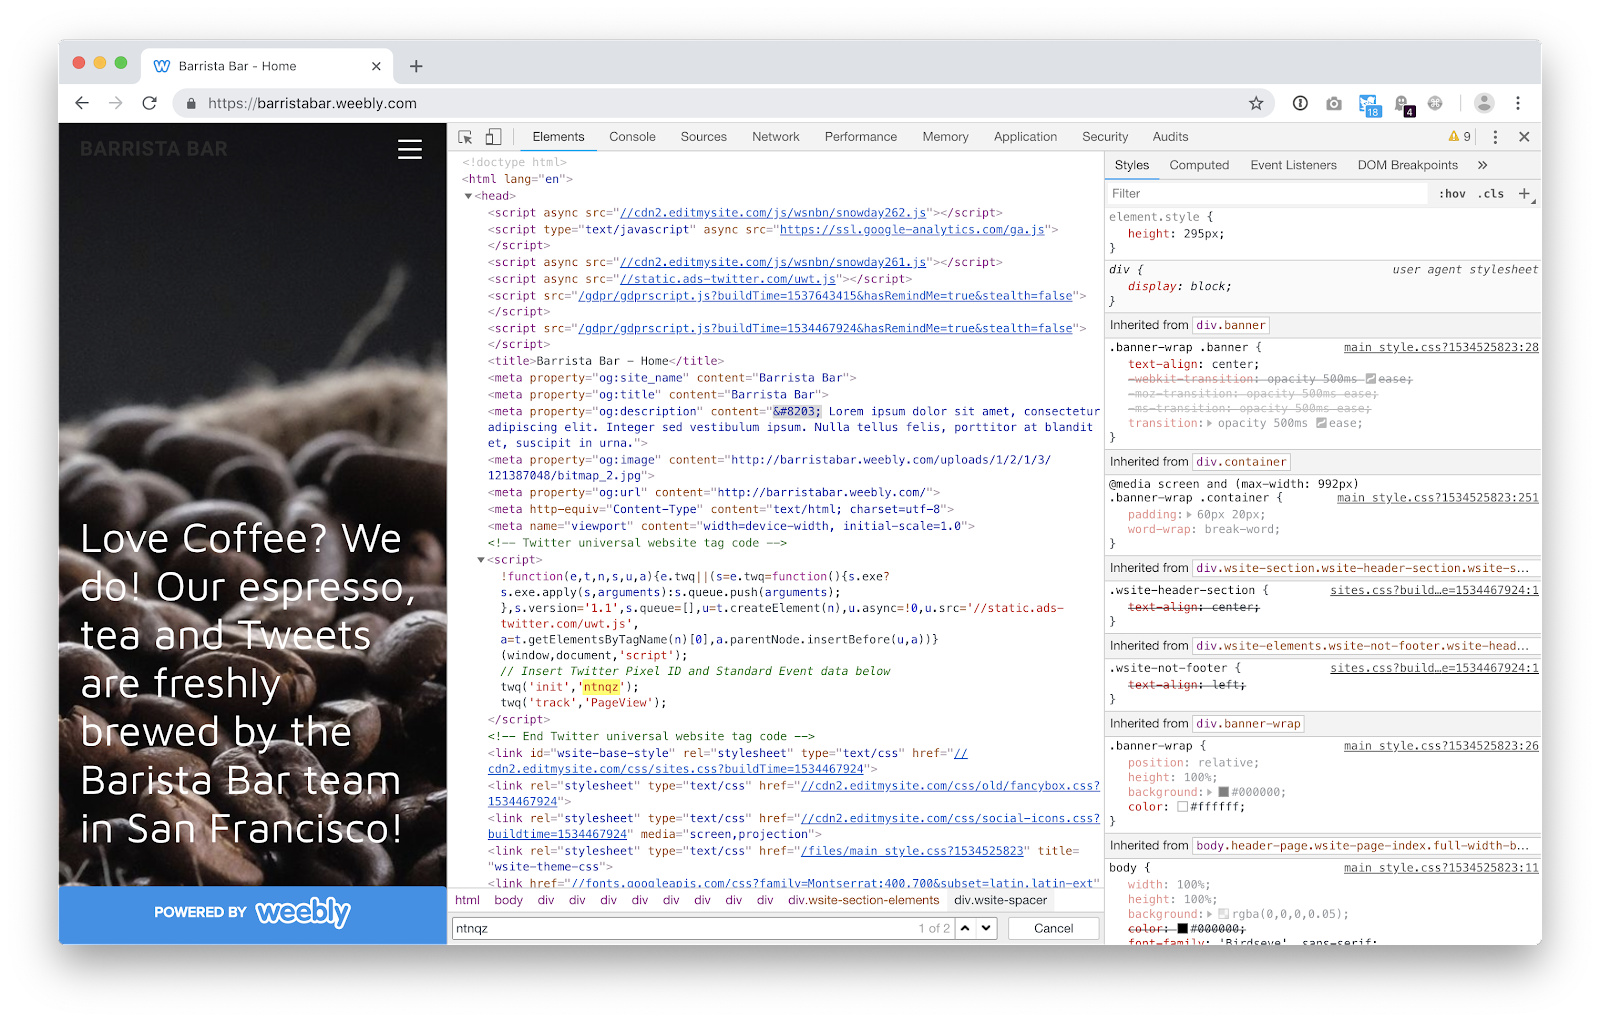Click the extension icon with badge 4
The width and height of the screenshot is (1600, 1022).
pyautogui.click(x=1404, y=105)
